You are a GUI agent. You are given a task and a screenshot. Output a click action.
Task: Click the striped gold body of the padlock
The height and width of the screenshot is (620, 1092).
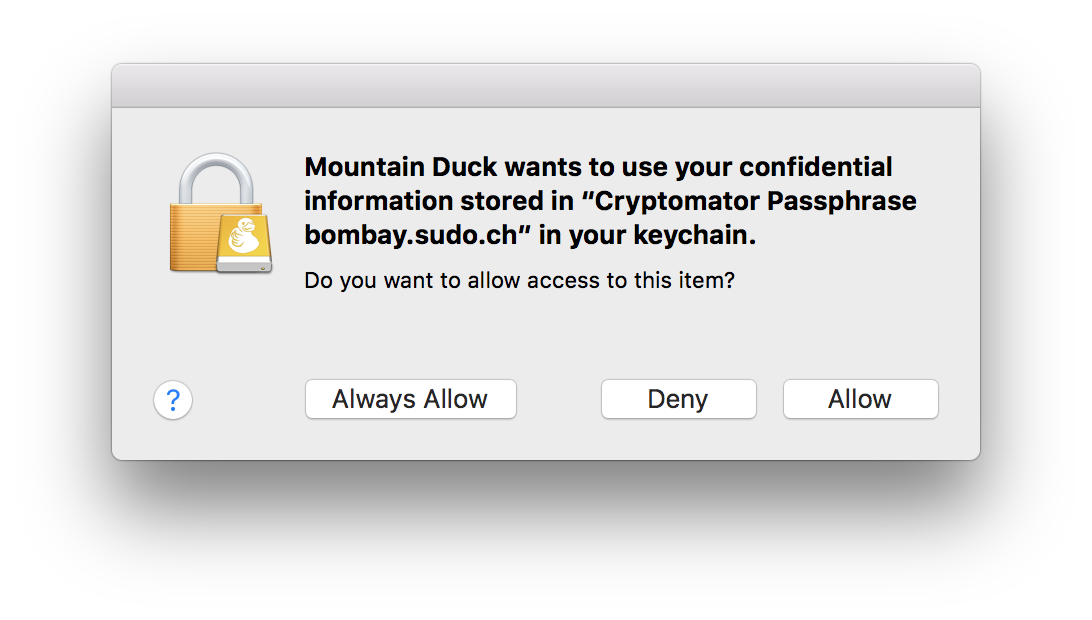point(194,237)
